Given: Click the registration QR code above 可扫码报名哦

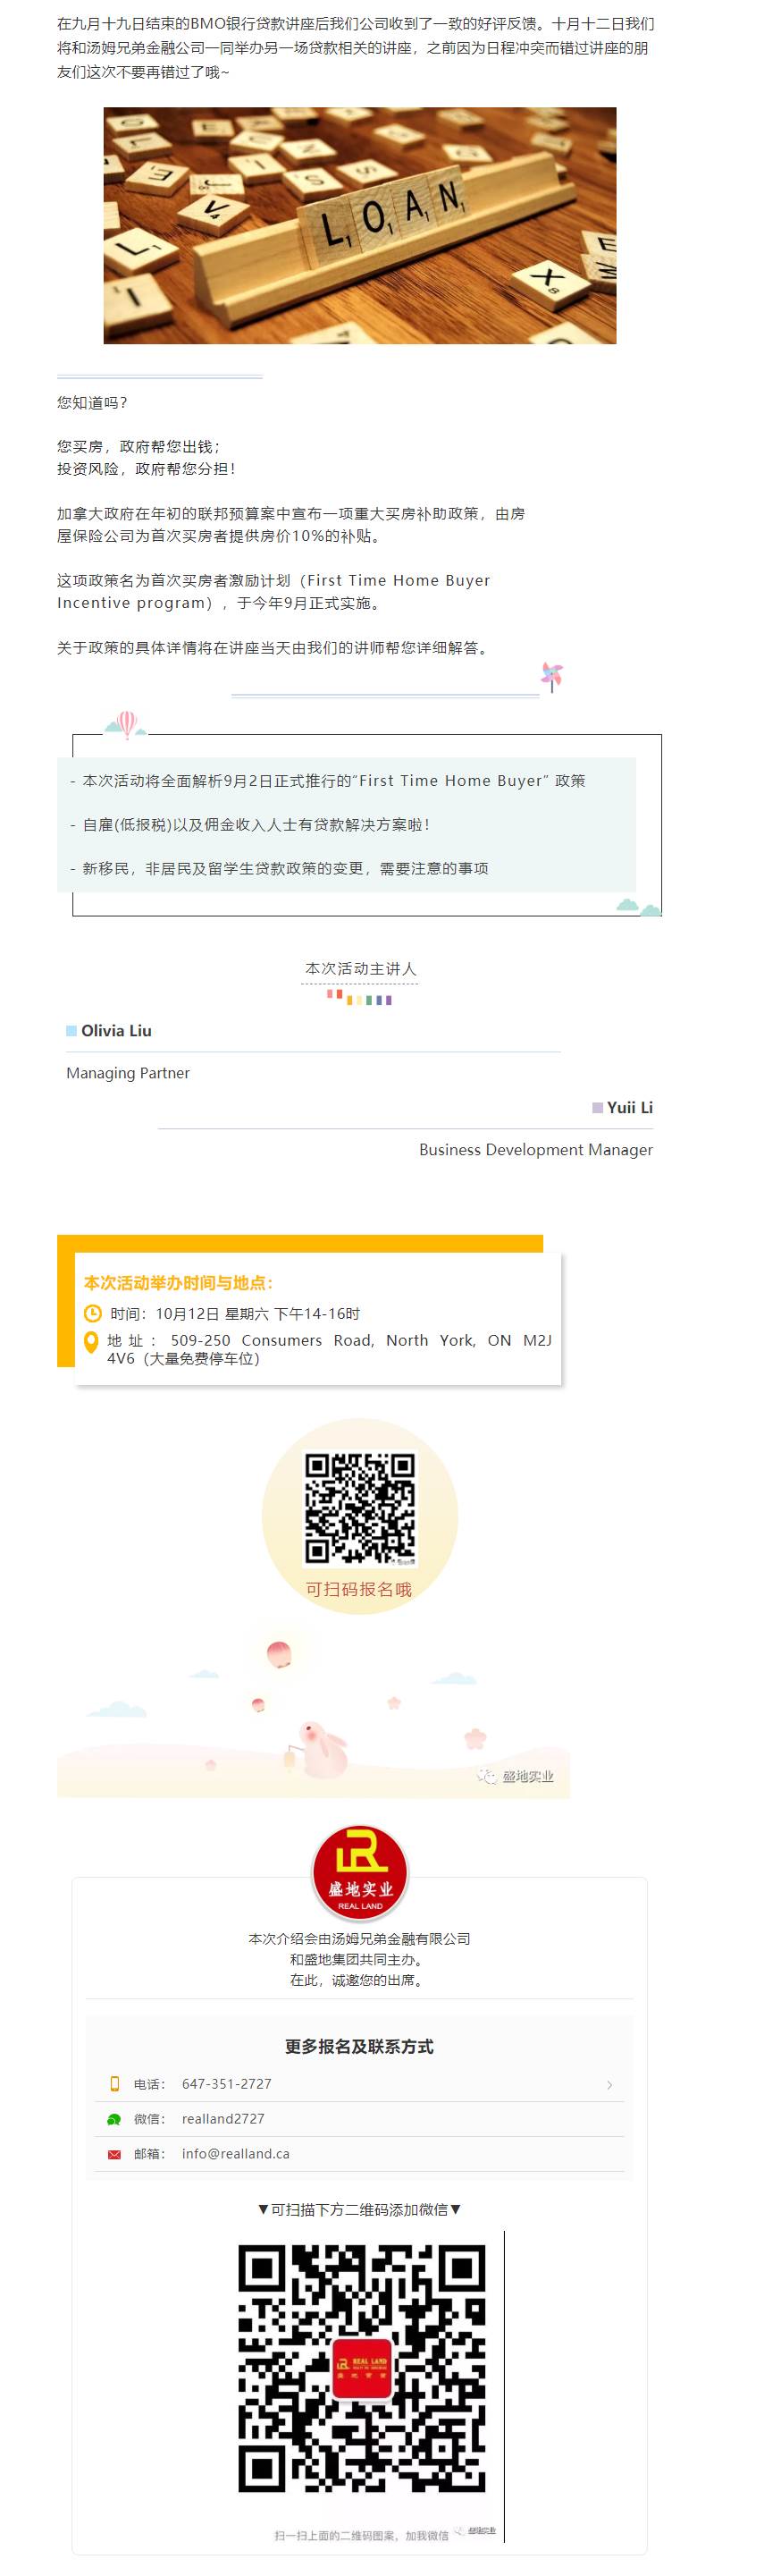Looking at the screenshot, I should tap(360, 1509).
